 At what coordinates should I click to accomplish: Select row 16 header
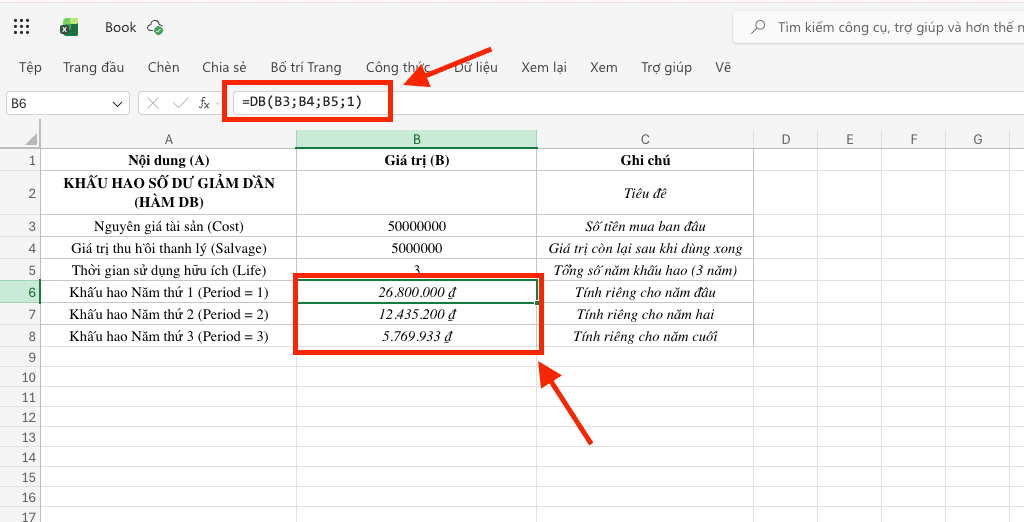(x=20, y=497)
